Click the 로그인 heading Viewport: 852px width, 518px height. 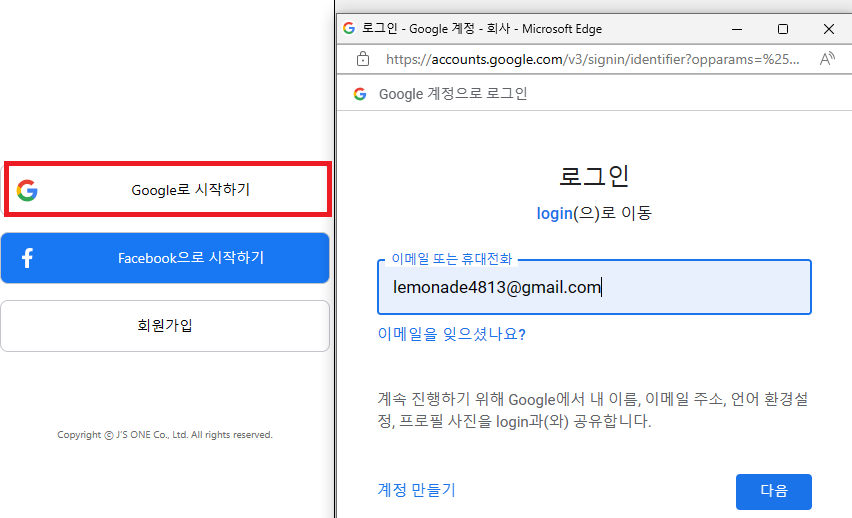pos(594,176)
